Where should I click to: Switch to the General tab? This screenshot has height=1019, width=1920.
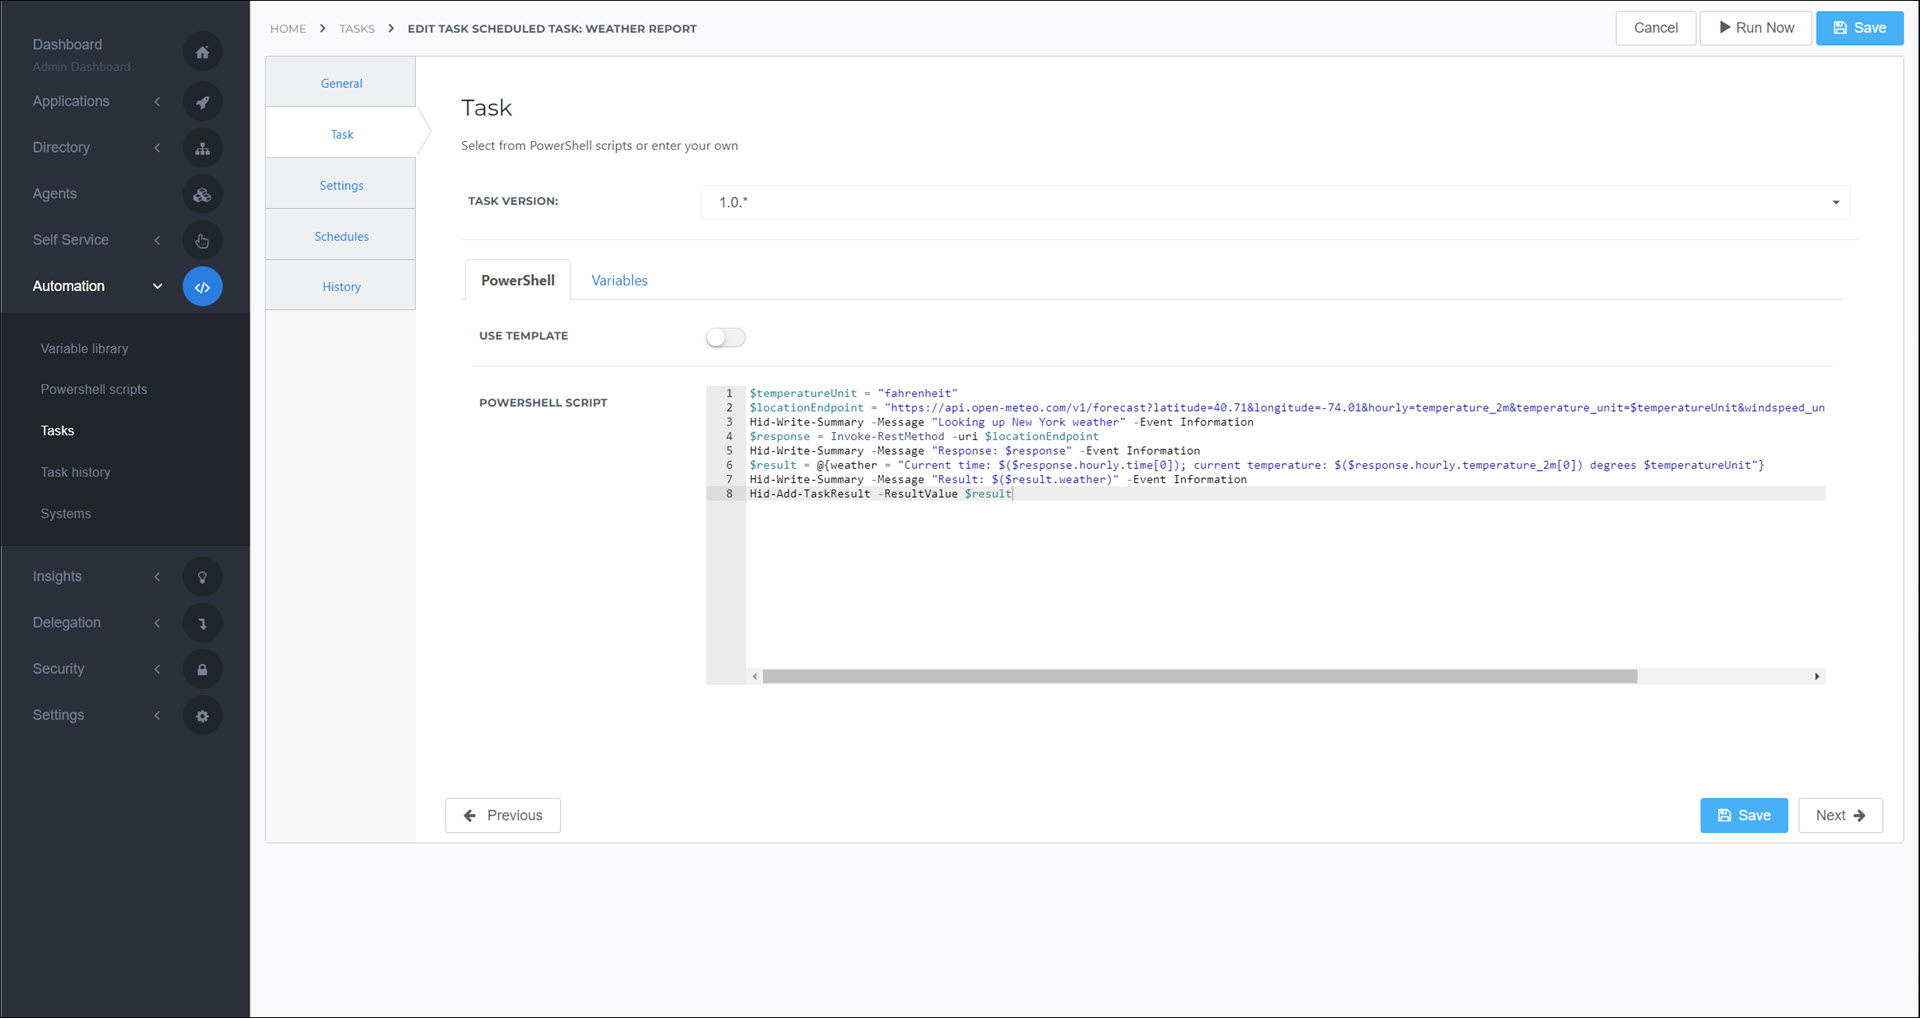pyautogui.click(x=341, y=83)
